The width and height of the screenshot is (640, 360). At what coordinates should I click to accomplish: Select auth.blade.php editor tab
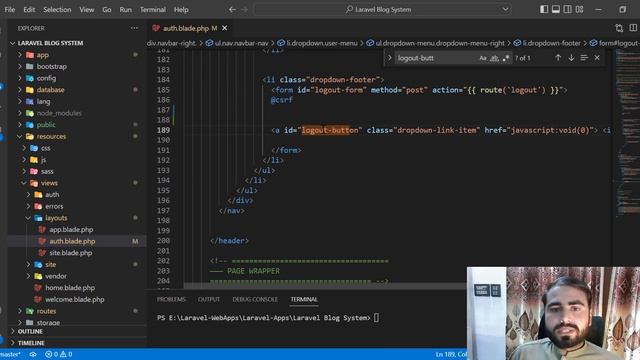click(190, 28)
